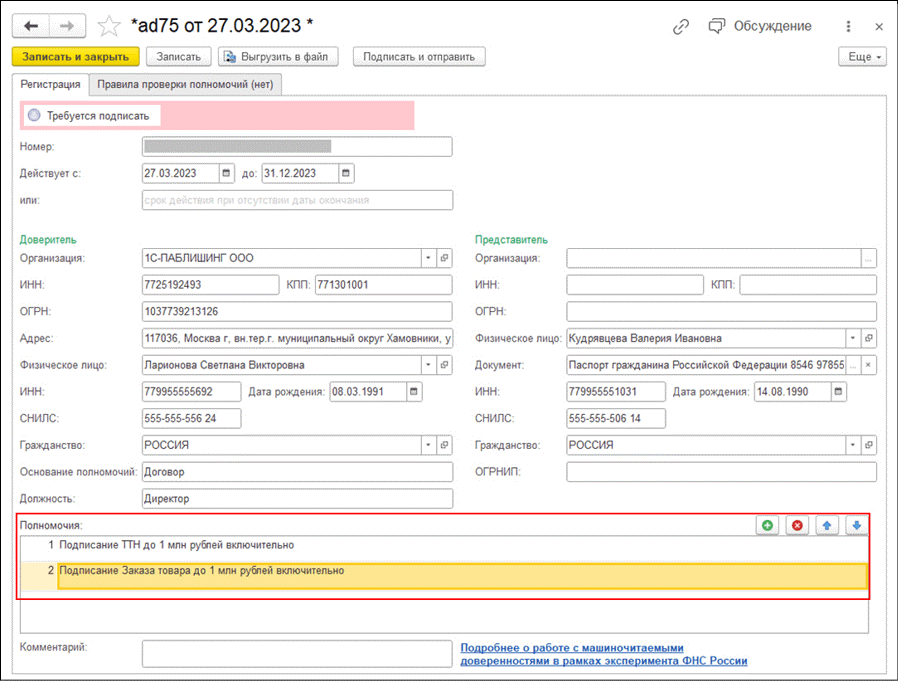Copy link using the chain icon
898x681 pixels.
tap(681, 27)
